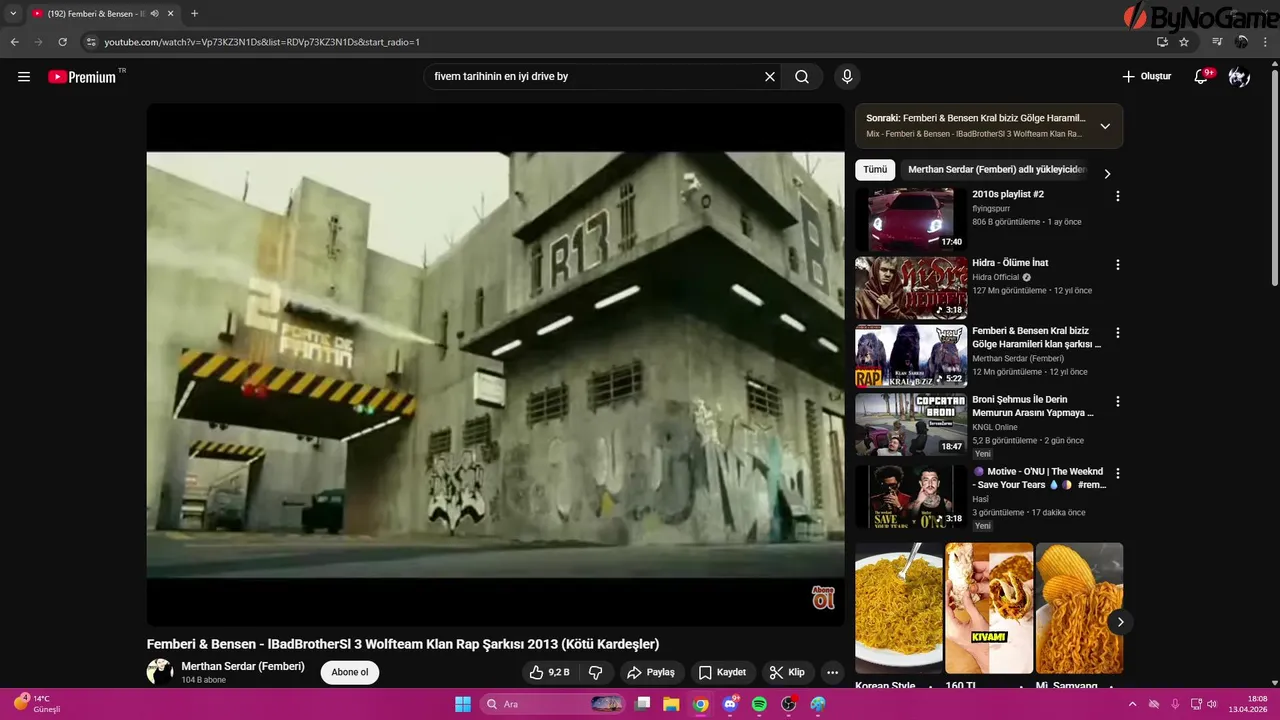Image resolution: width=1280 pixels, height=720 pixels.
Task: Install app icon in address bar
Action: 1162,42
